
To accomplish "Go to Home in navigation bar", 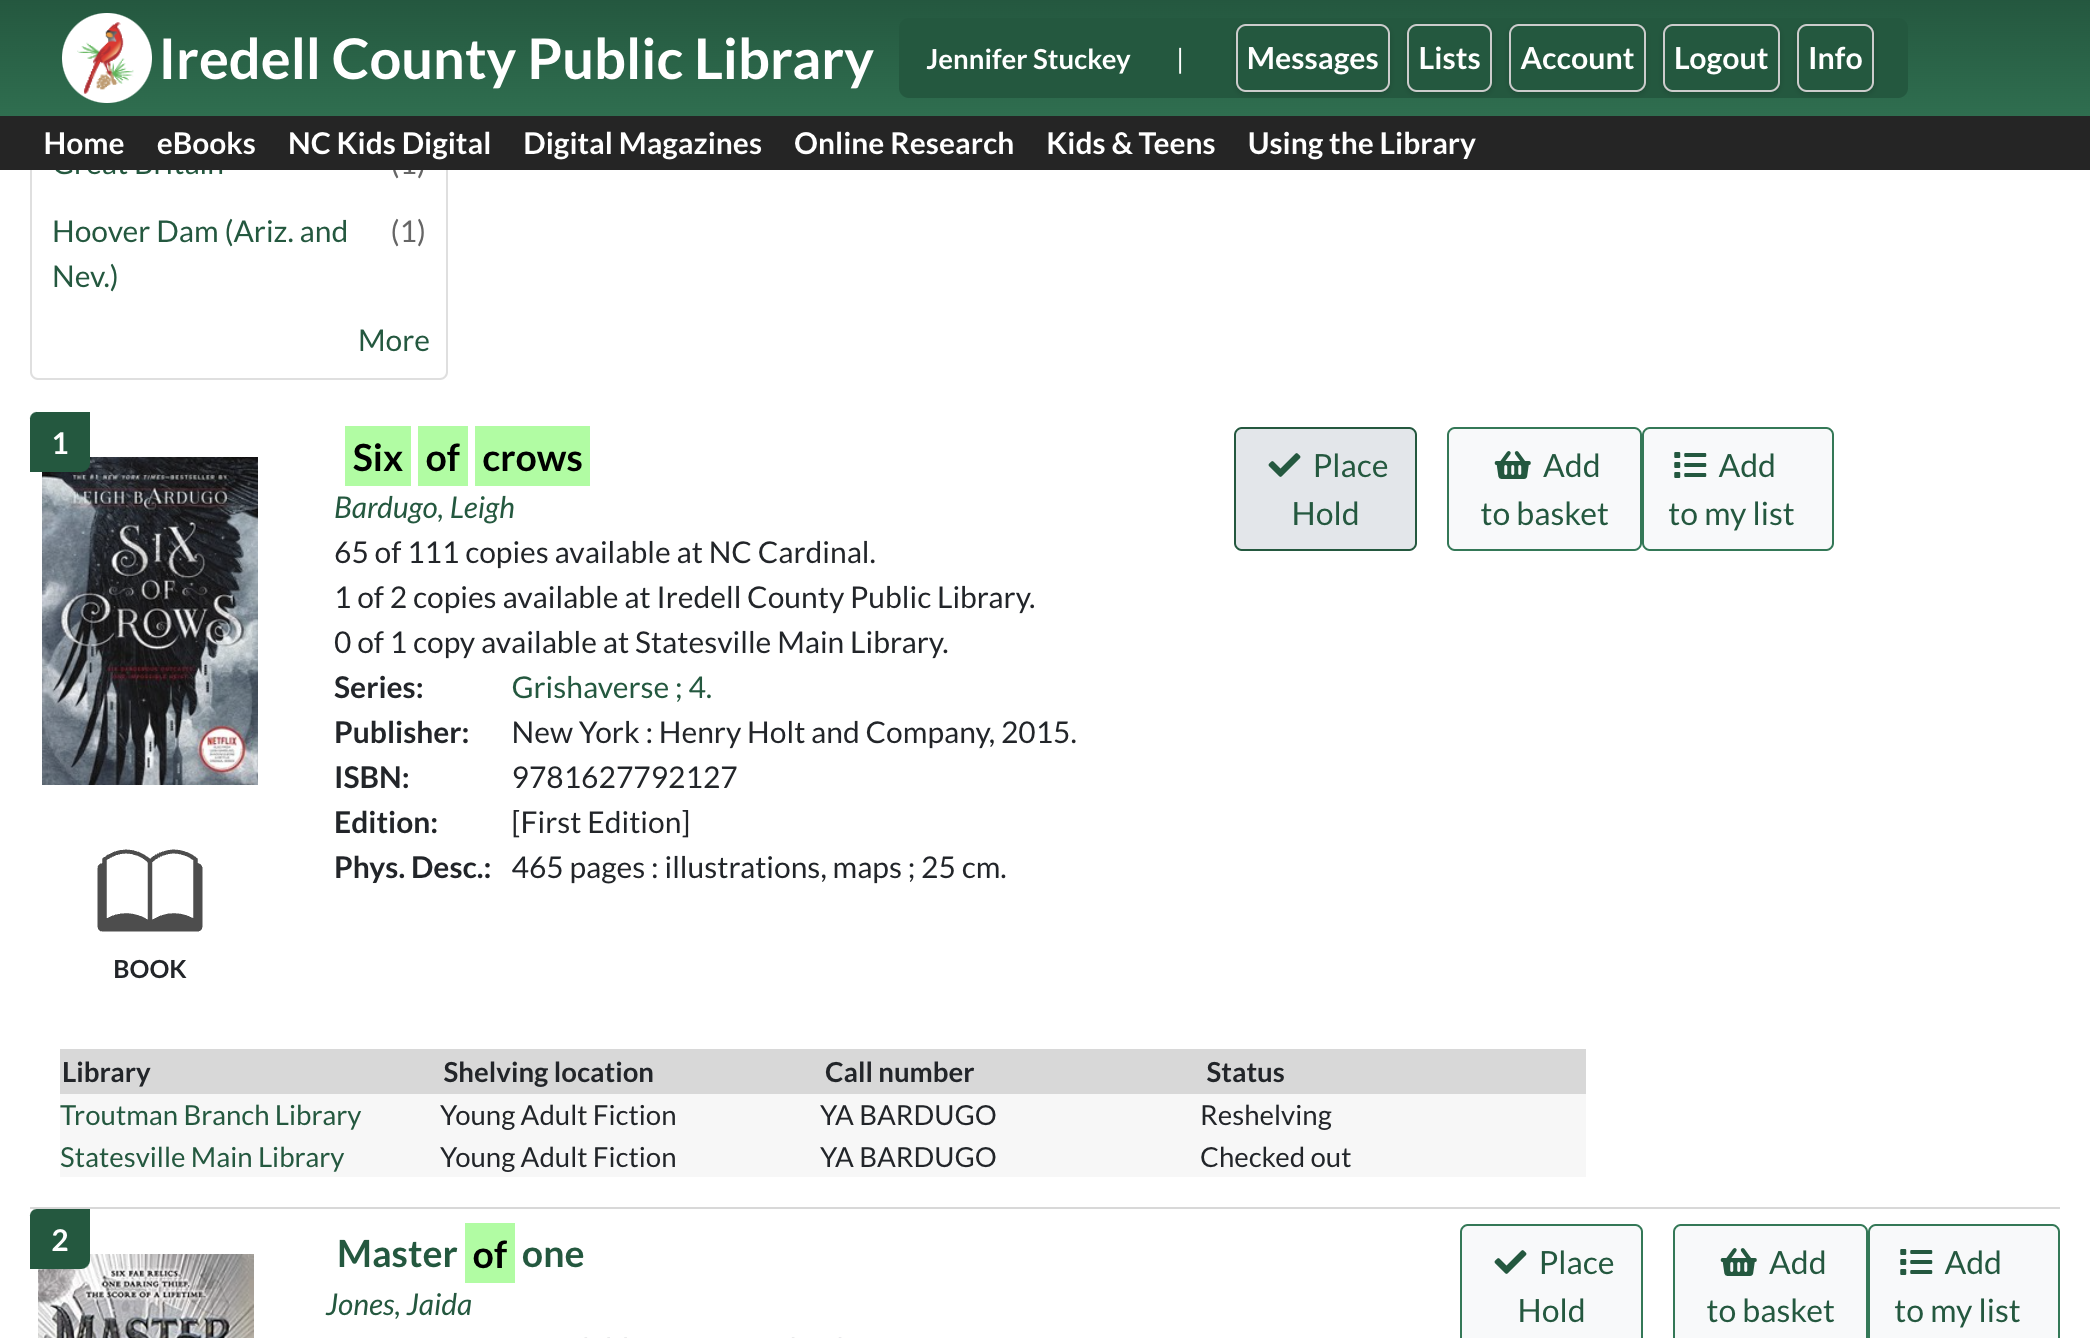I will coord(84,143).
